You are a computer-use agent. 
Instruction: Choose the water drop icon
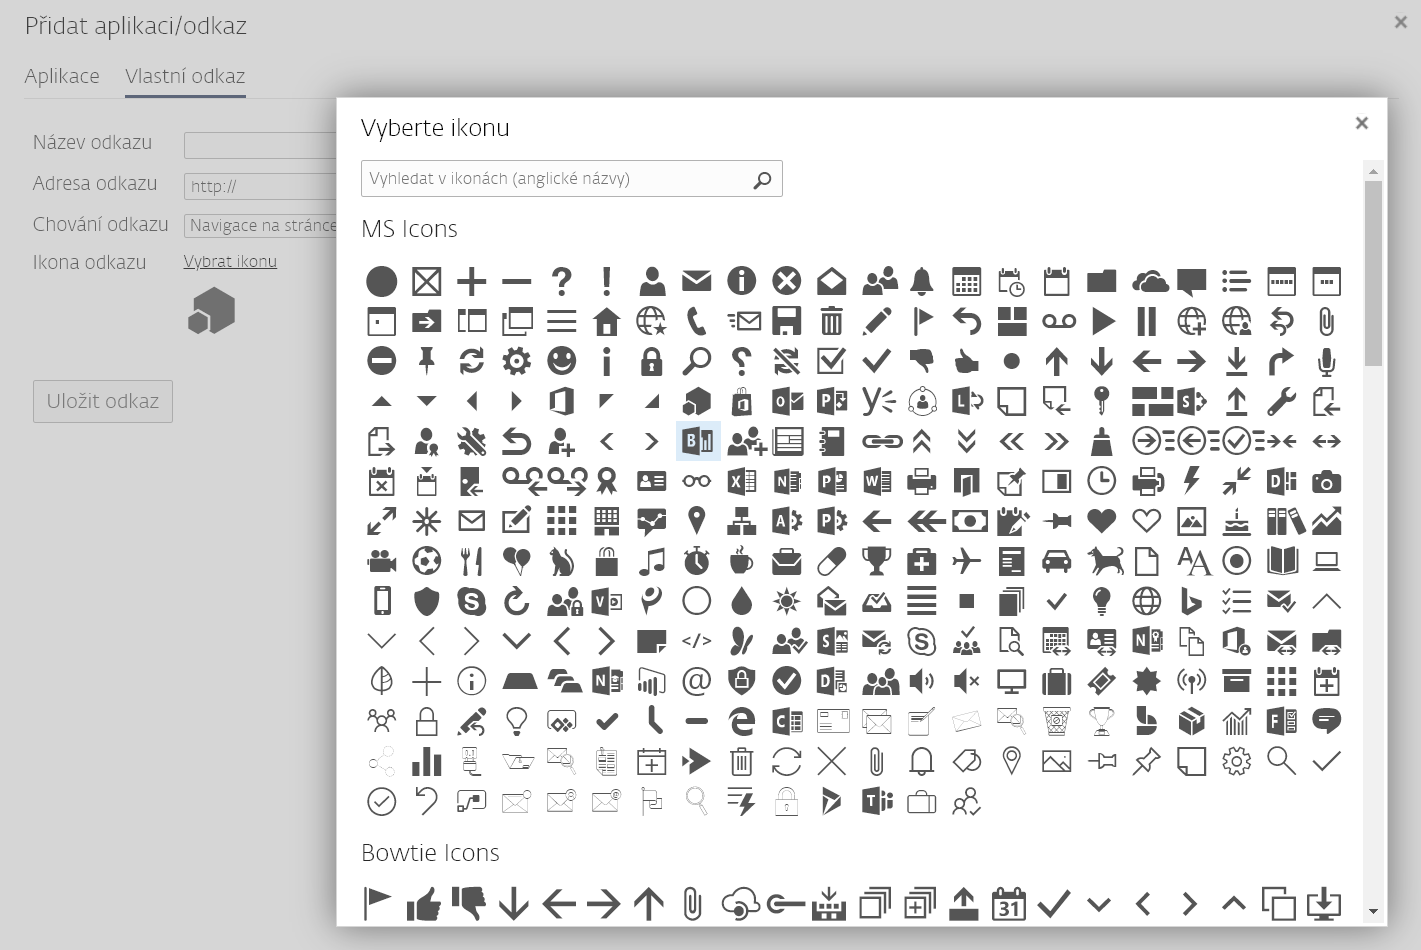741,601
